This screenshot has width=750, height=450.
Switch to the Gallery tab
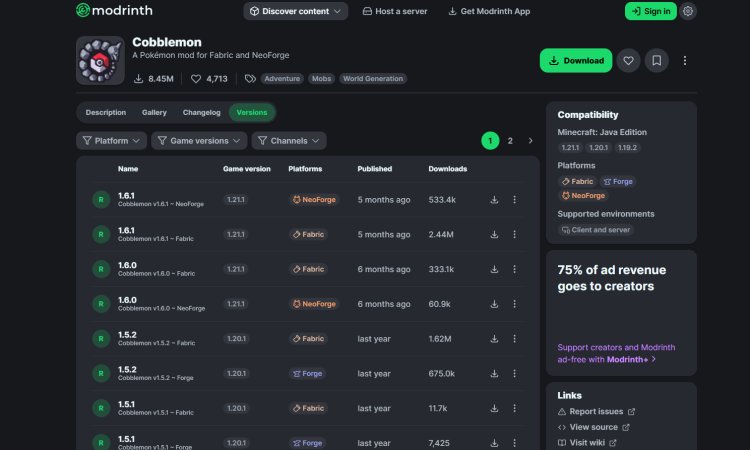154,112
